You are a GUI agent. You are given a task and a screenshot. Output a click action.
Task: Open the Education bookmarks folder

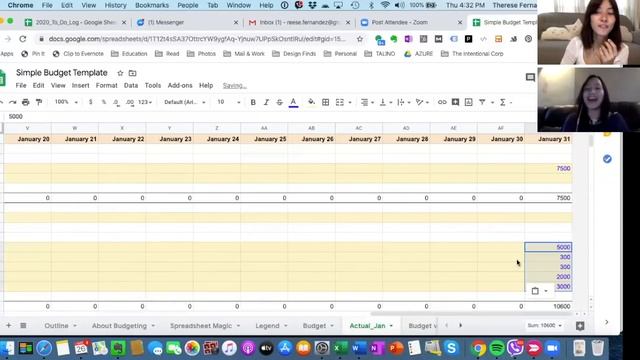pos(129,53)
